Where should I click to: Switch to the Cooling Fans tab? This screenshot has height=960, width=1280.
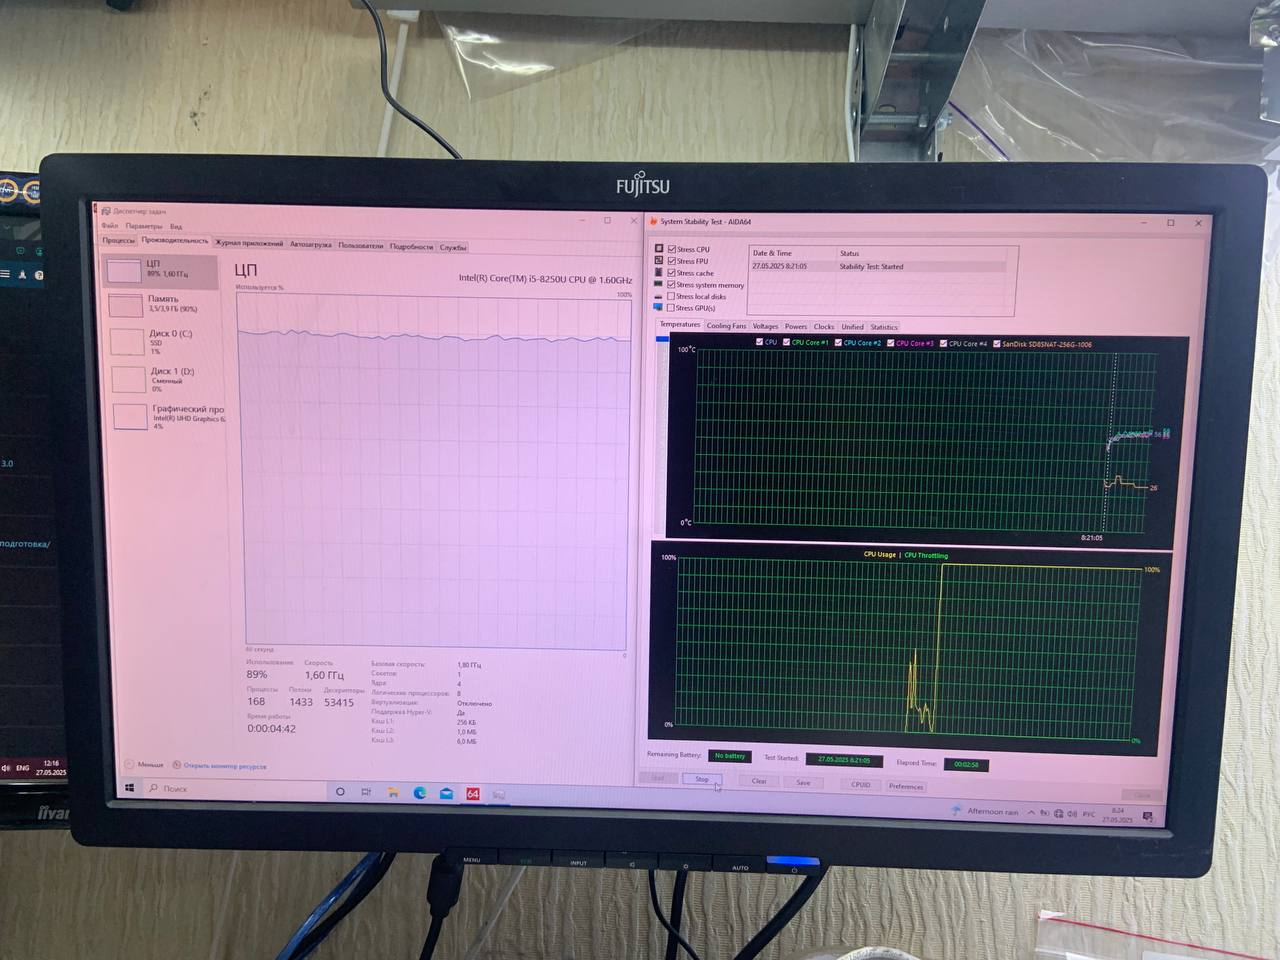pyautogui.click(x=726, y=326)
